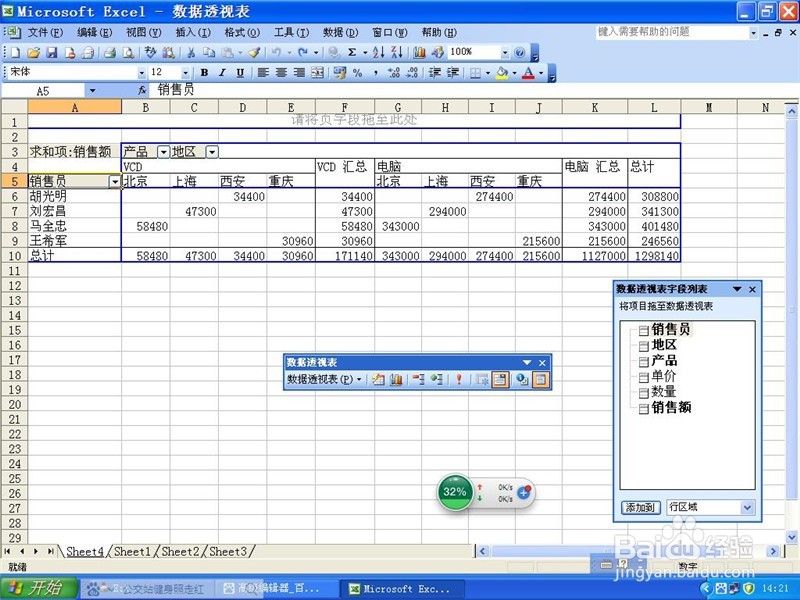
Task: Toggle bold formatting in the toolbar
Action: point(204,72)
